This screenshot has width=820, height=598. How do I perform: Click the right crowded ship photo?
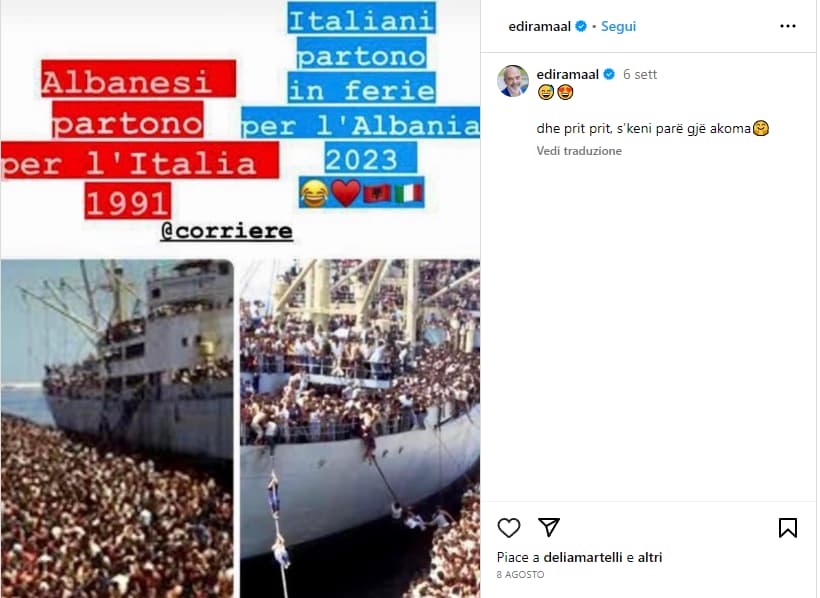point(360,428)
